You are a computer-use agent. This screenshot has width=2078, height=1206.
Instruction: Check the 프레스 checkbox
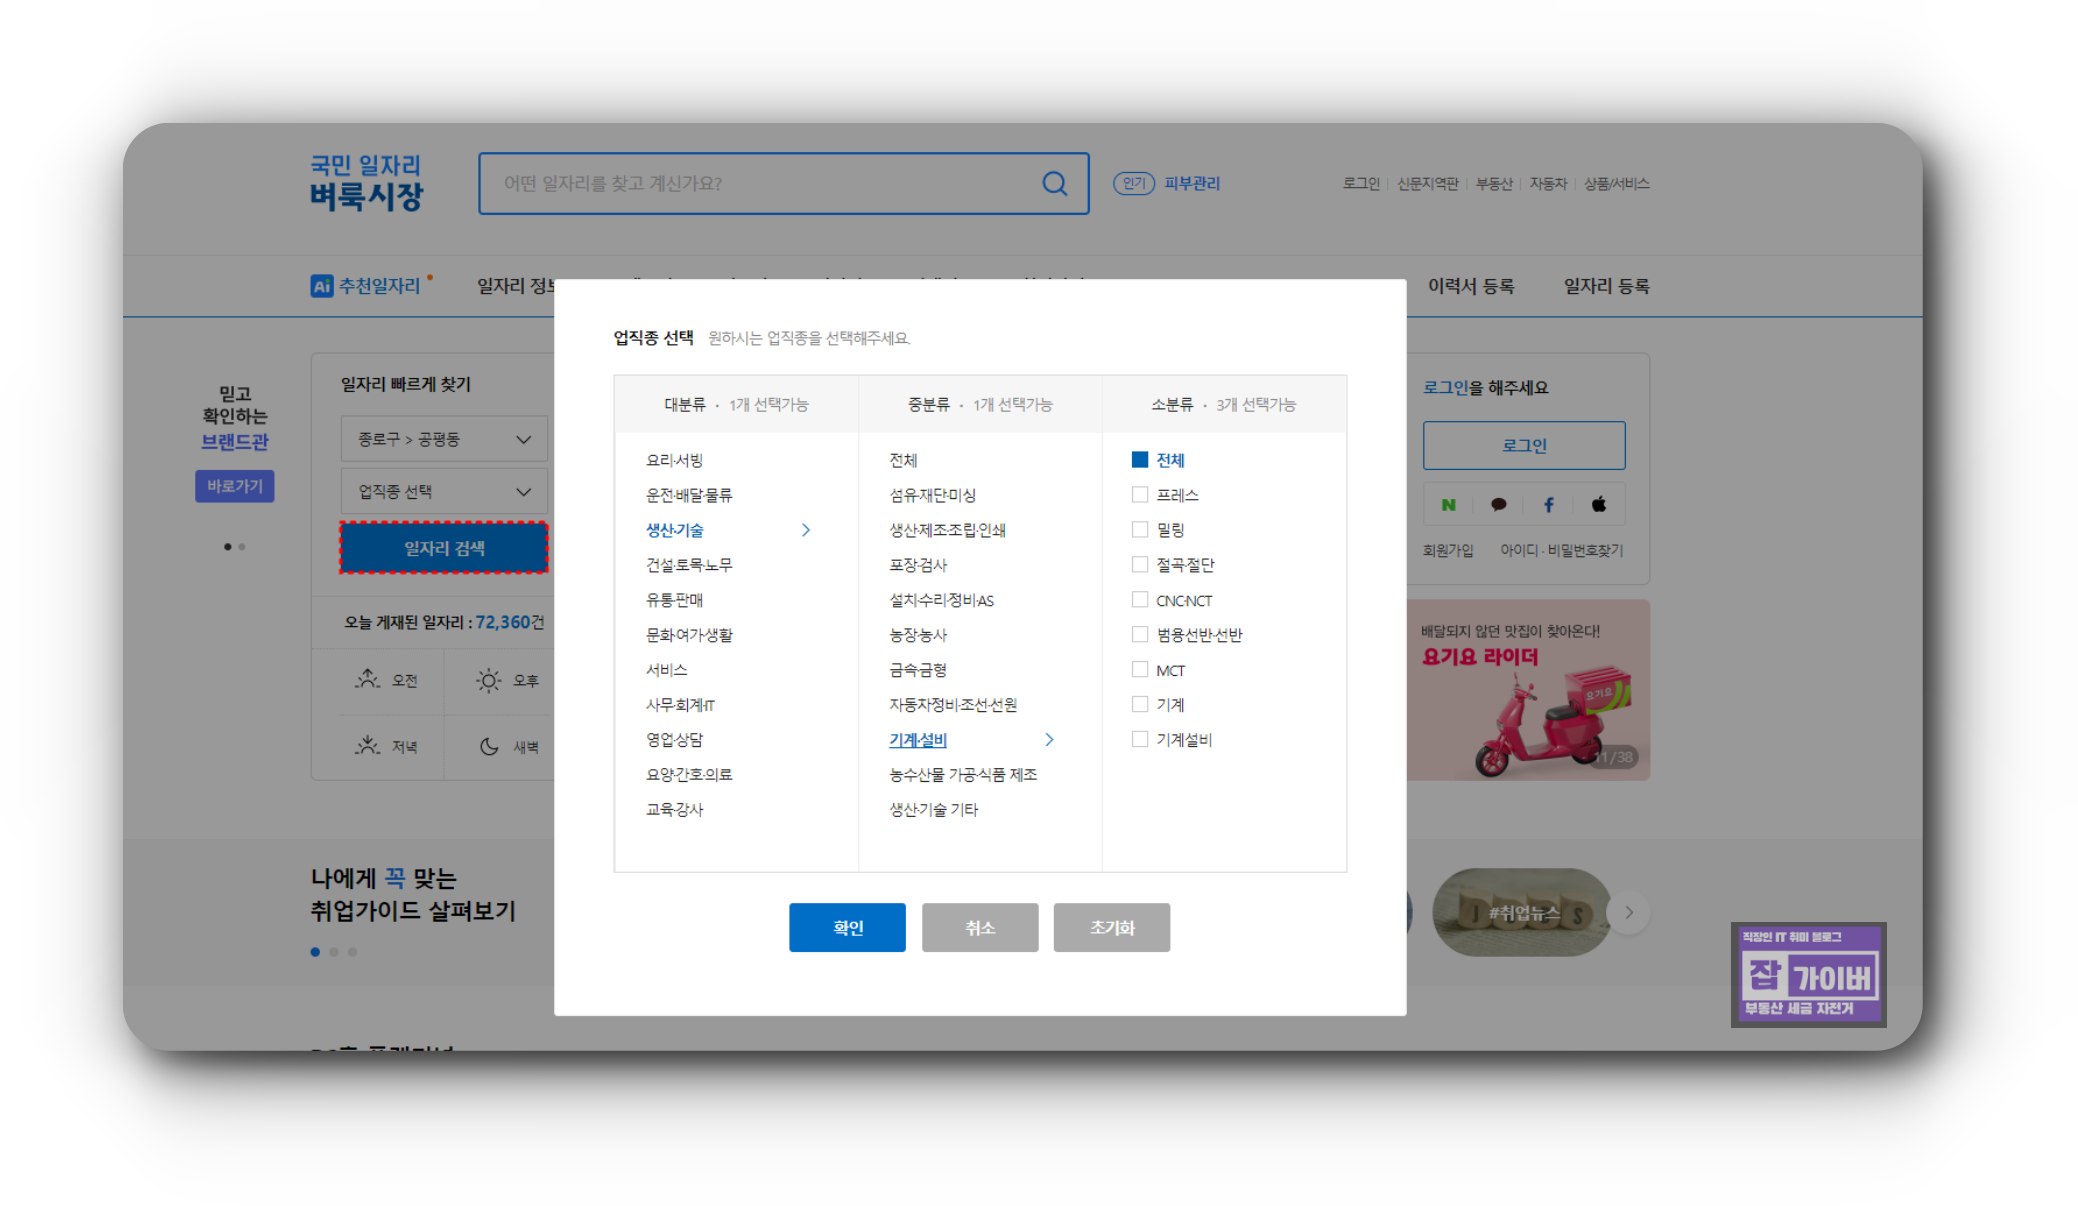click(x=1139, y=495)
